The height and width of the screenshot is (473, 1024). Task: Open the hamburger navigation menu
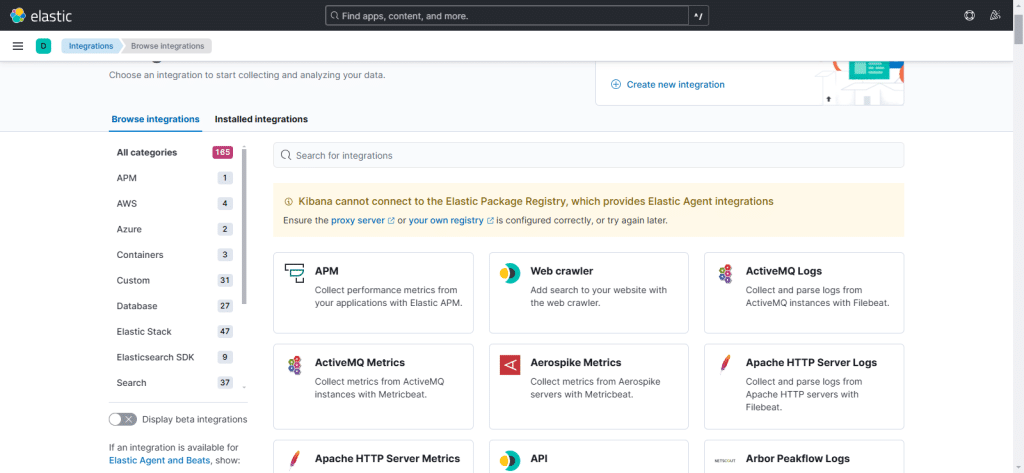[18, 46]
